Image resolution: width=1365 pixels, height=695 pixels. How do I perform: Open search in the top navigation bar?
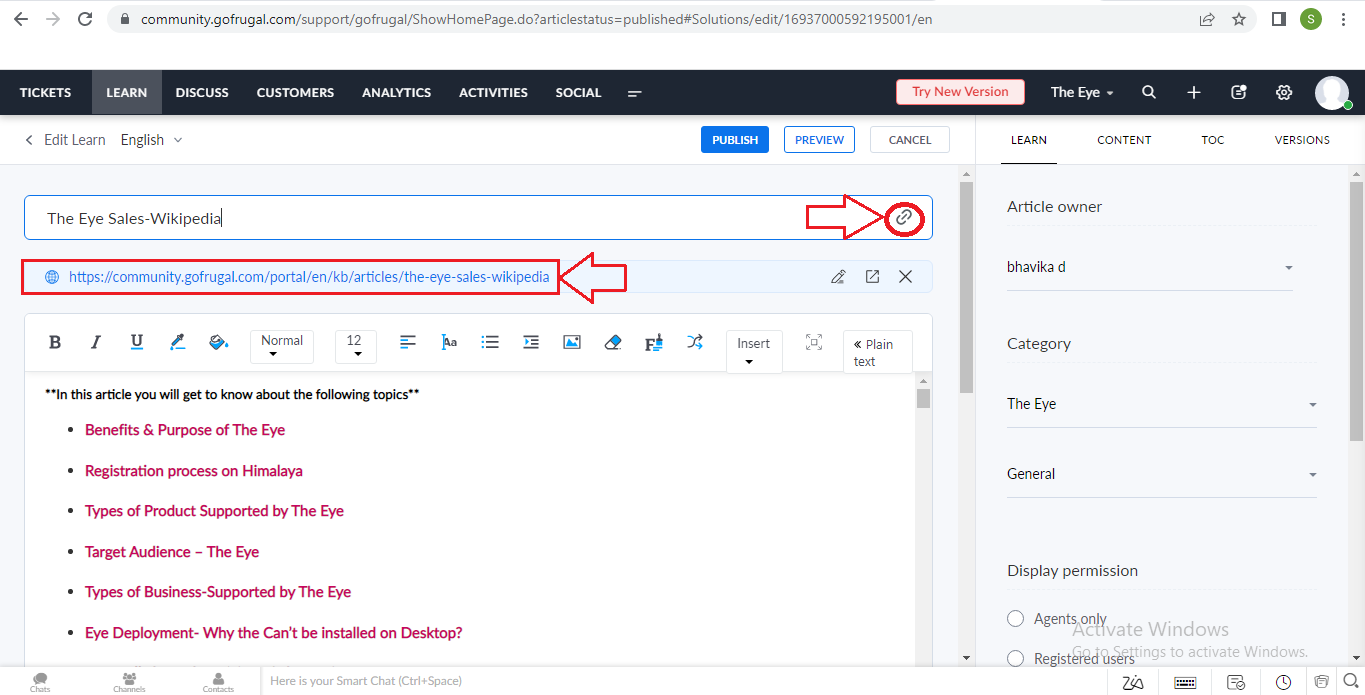coord(1149,92)
